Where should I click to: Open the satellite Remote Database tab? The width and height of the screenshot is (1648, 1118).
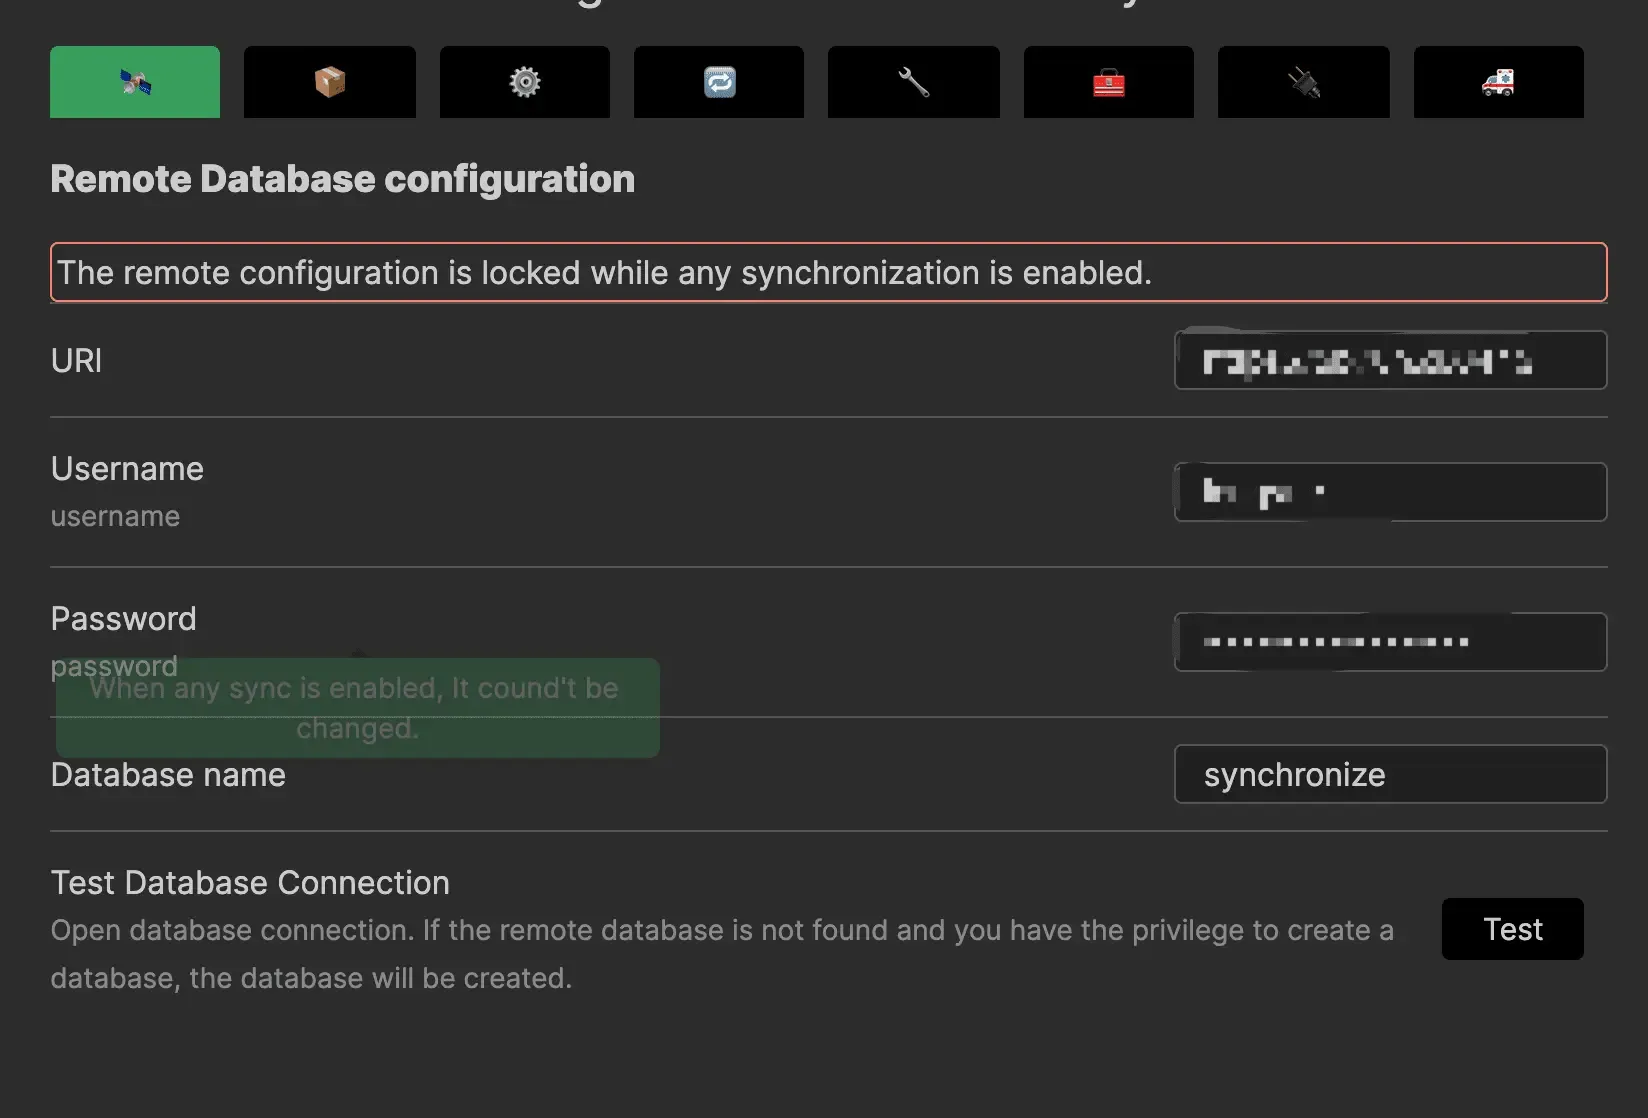(x=135, y=82)
